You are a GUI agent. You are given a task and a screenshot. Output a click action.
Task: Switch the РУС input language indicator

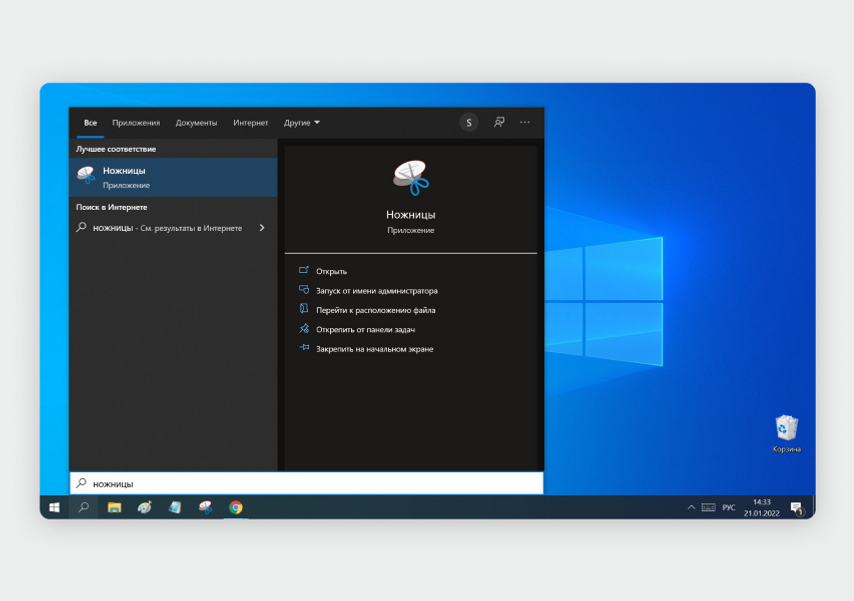[729, 507]
